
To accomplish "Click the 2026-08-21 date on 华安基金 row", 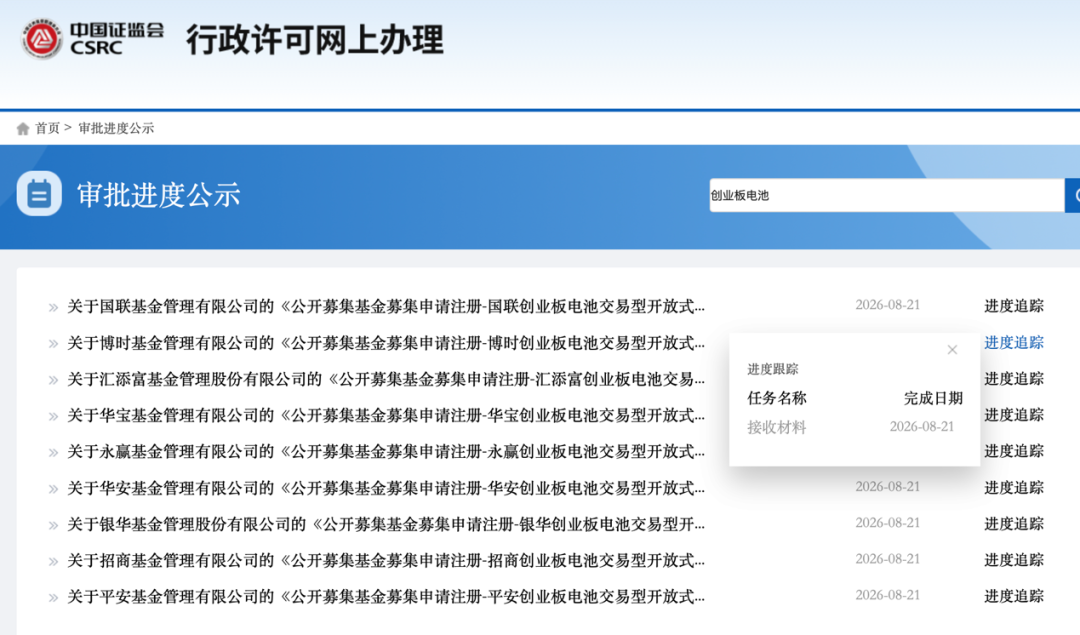I will [x=887, y=487].
